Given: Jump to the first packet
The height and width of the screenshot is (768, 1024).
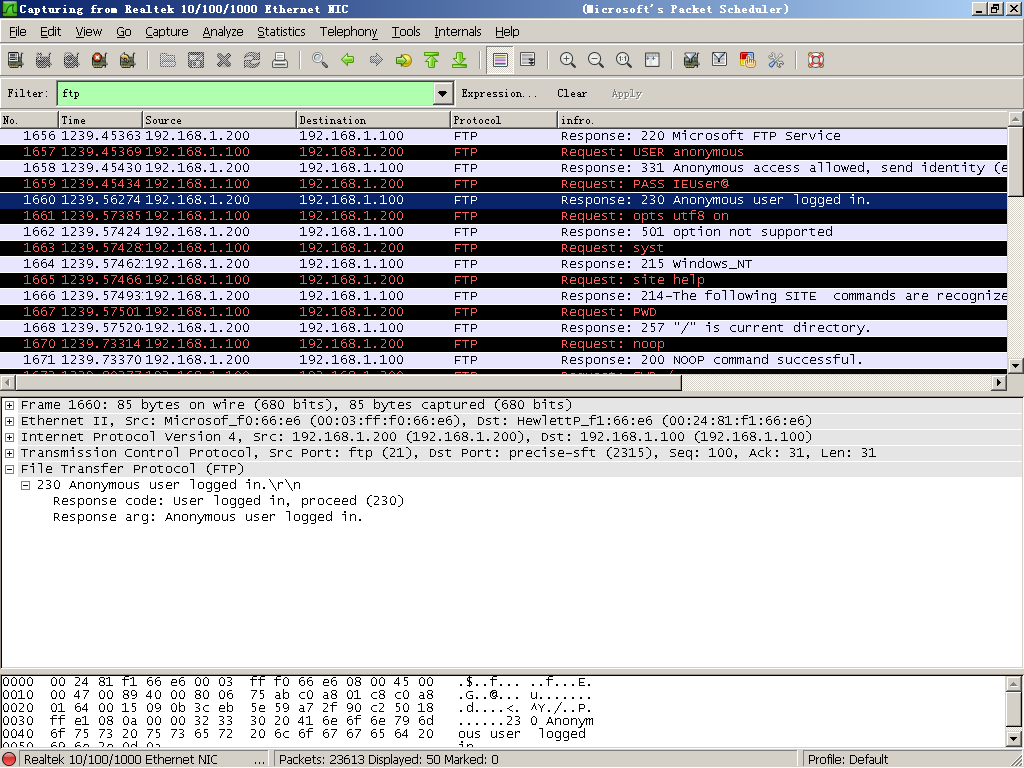Looking at the screenshot, I should point(432,60).
